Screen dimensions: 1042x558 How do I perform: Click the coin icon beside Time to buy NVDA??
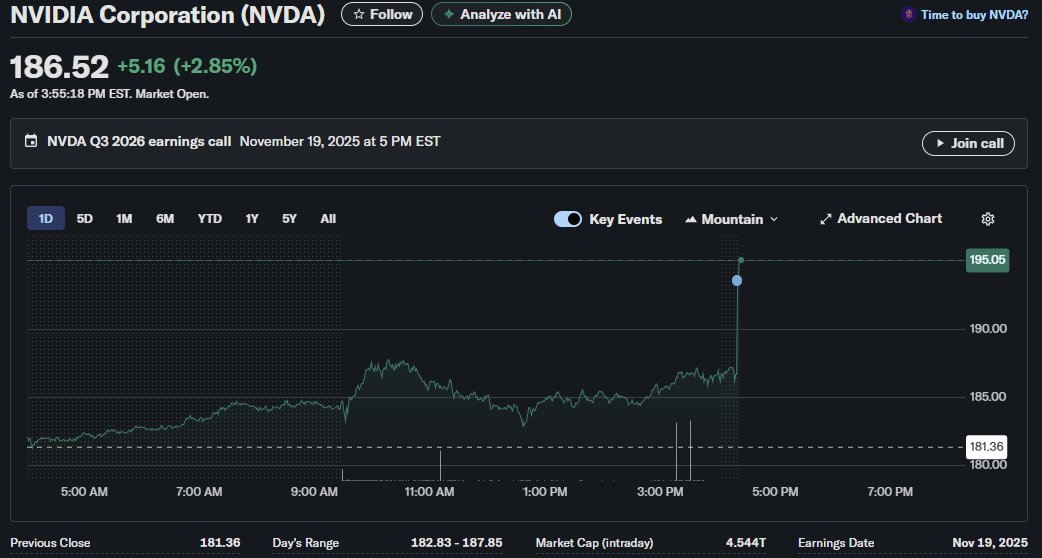coord(908,15)
